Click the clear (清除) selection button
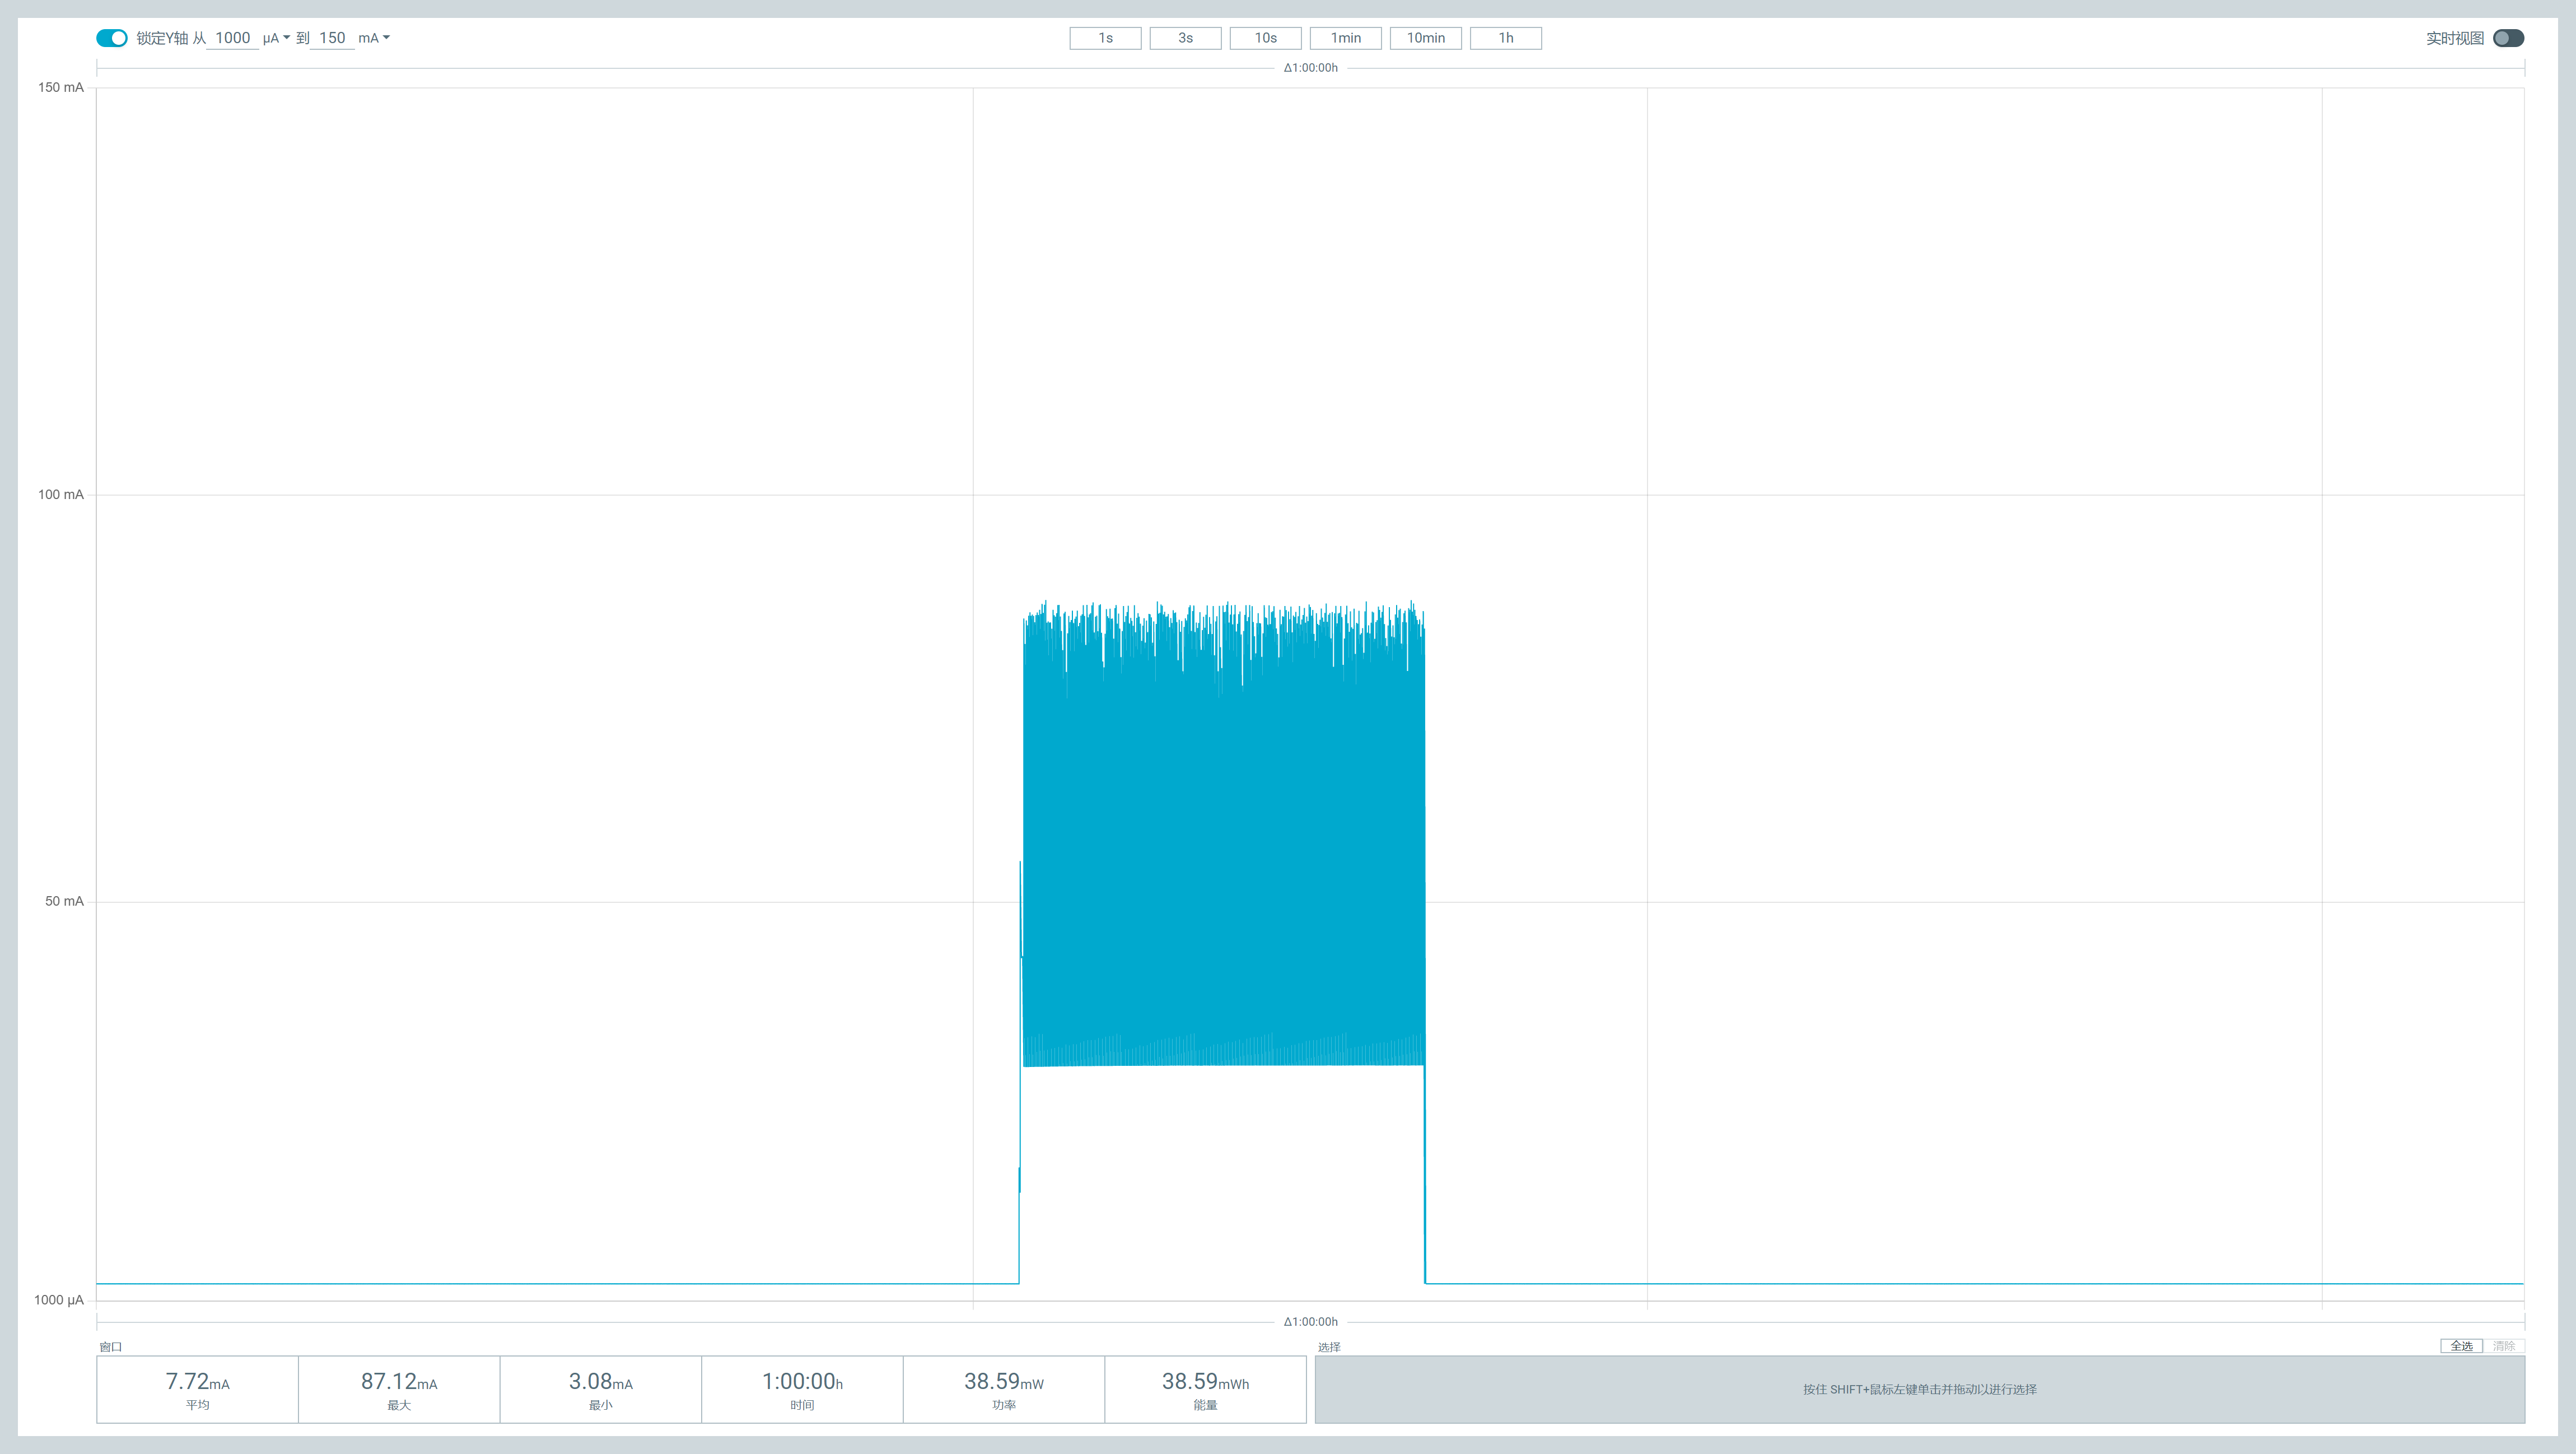The height and width of the screenshot is (1454, 2576). (x=2504, y=1346)
